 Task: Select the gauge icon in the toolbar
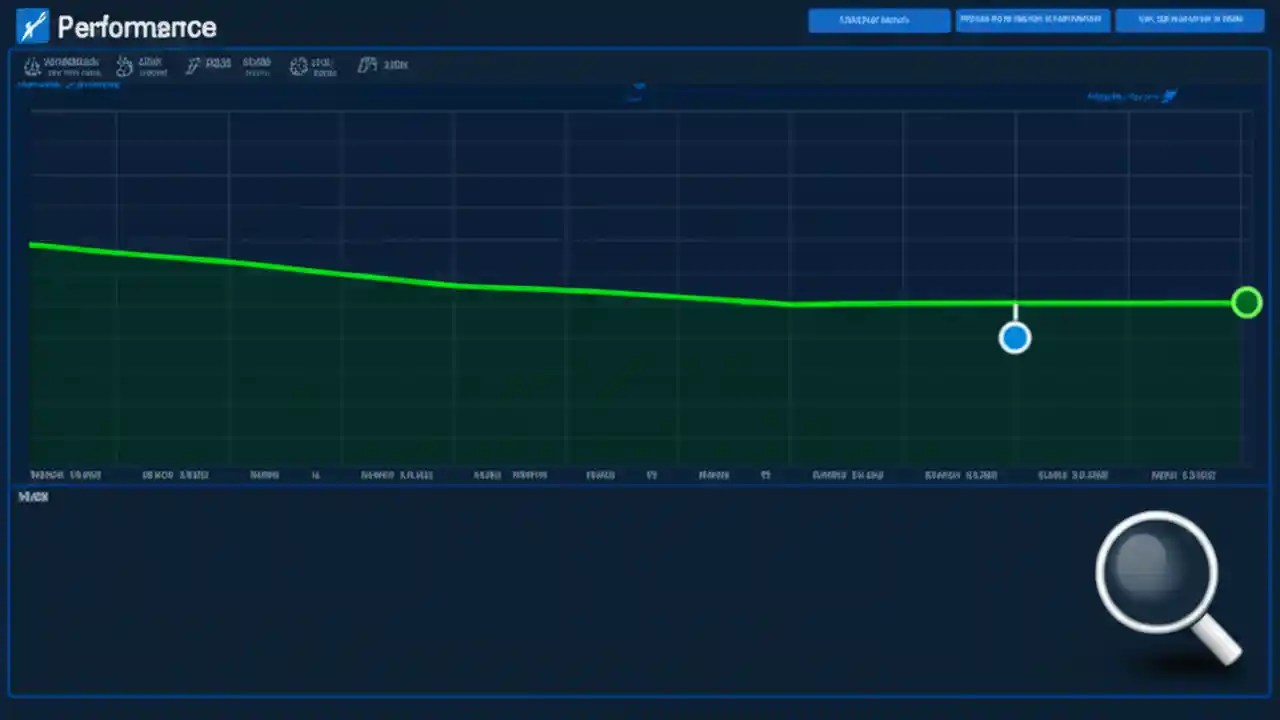32,64
